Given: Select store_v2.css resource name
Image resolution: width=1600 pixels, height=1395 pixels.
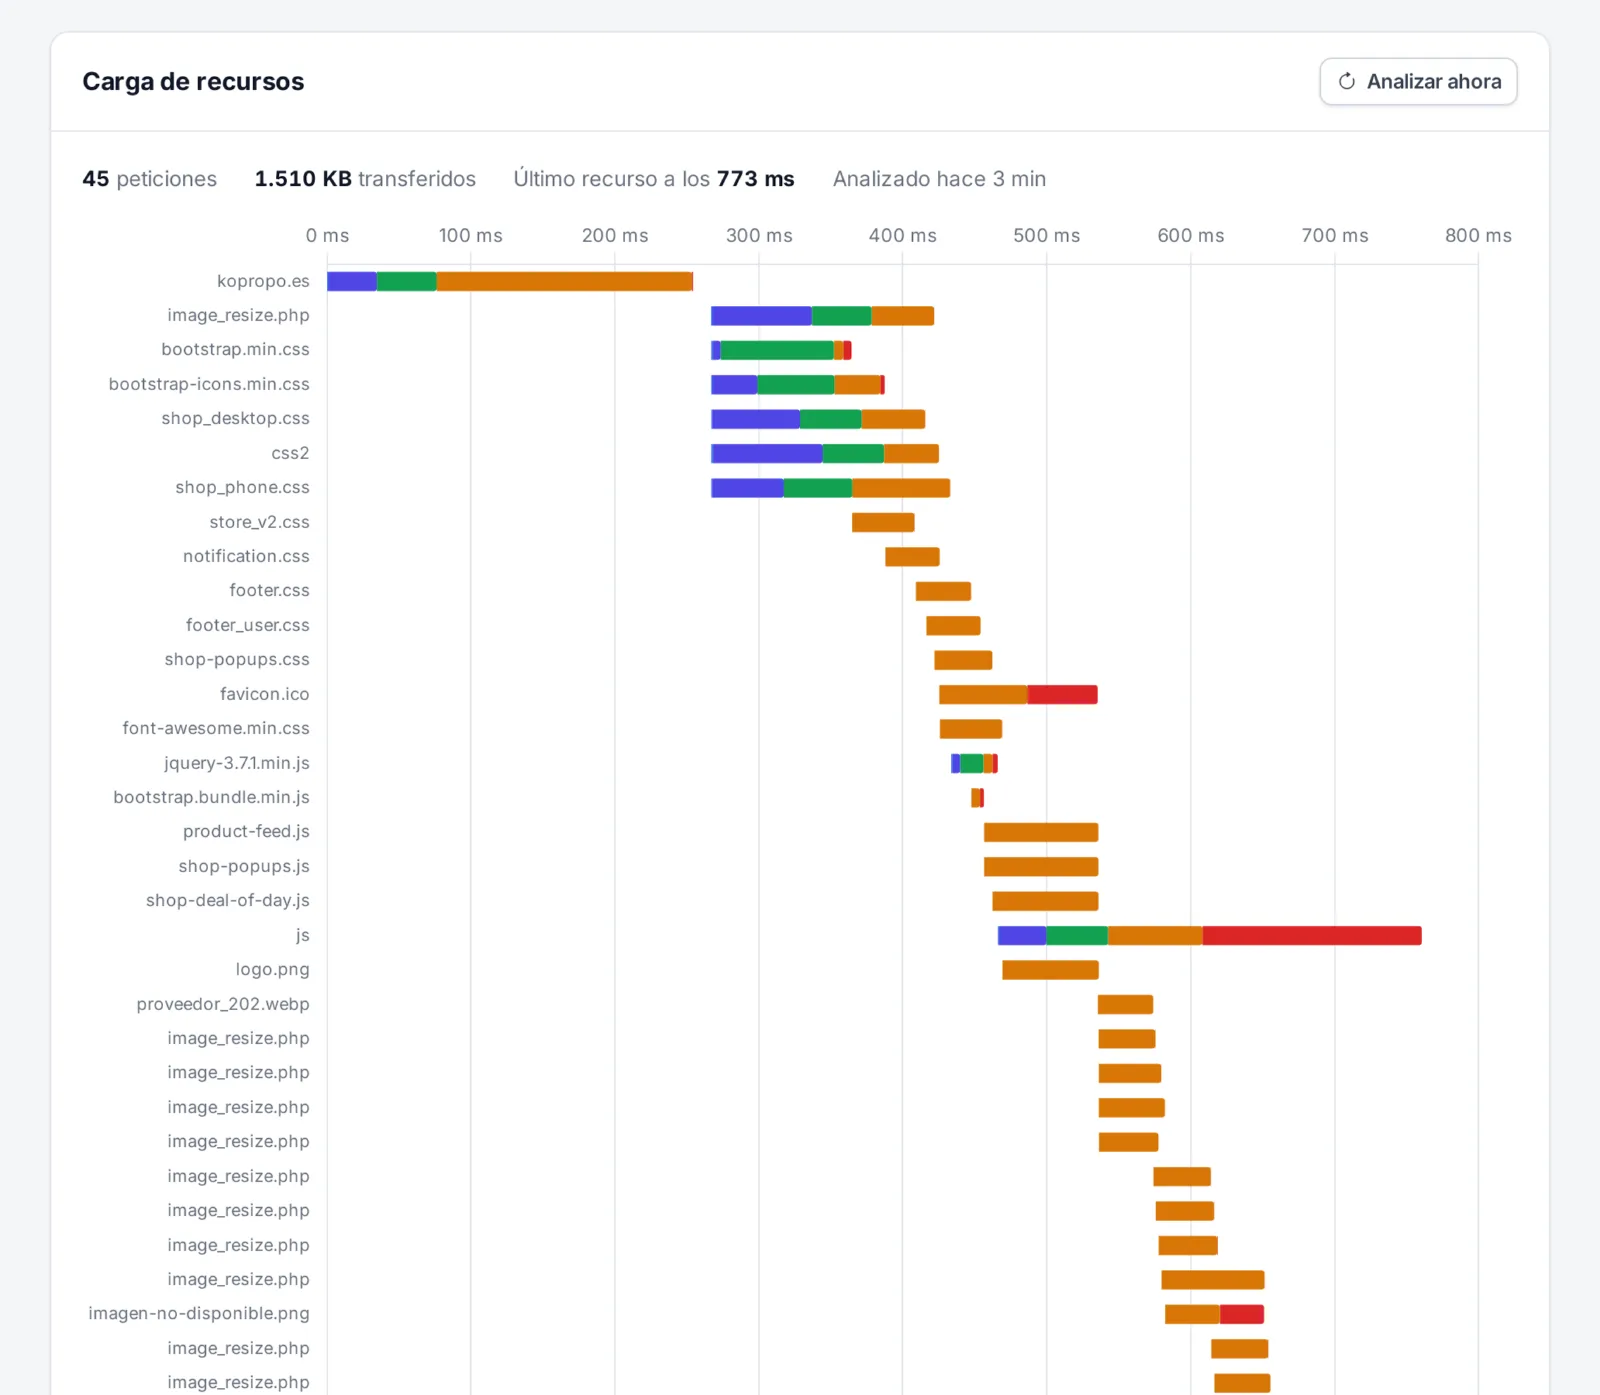Looking at the screenshot, I should [x=259, y=522].
